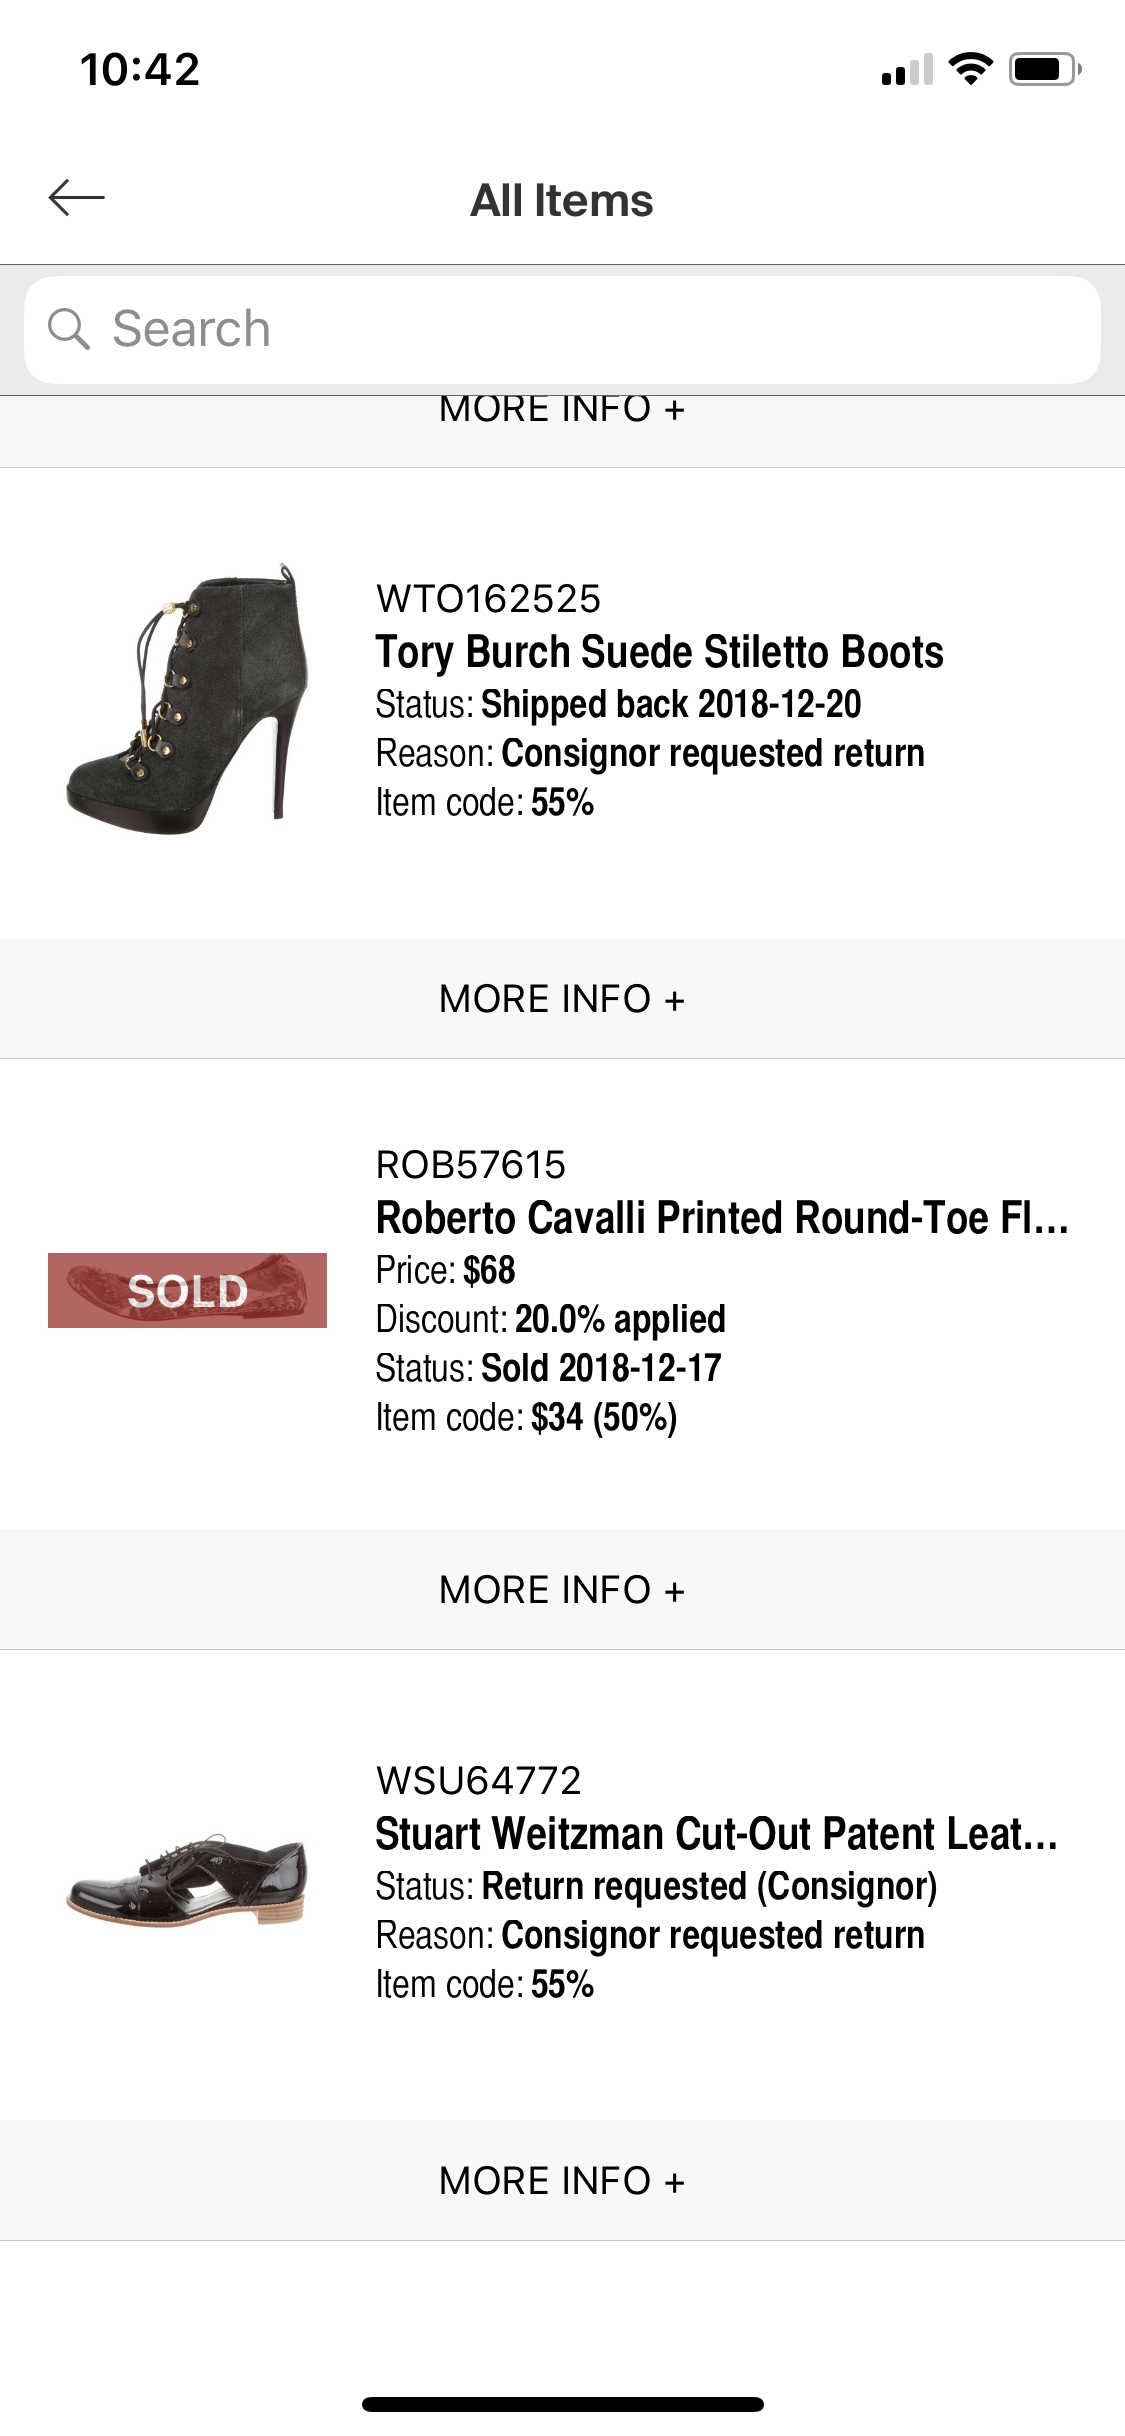Tap the Wi-Fi status icon
This screenshot has width=1125, height=2436.
point(970,69)
